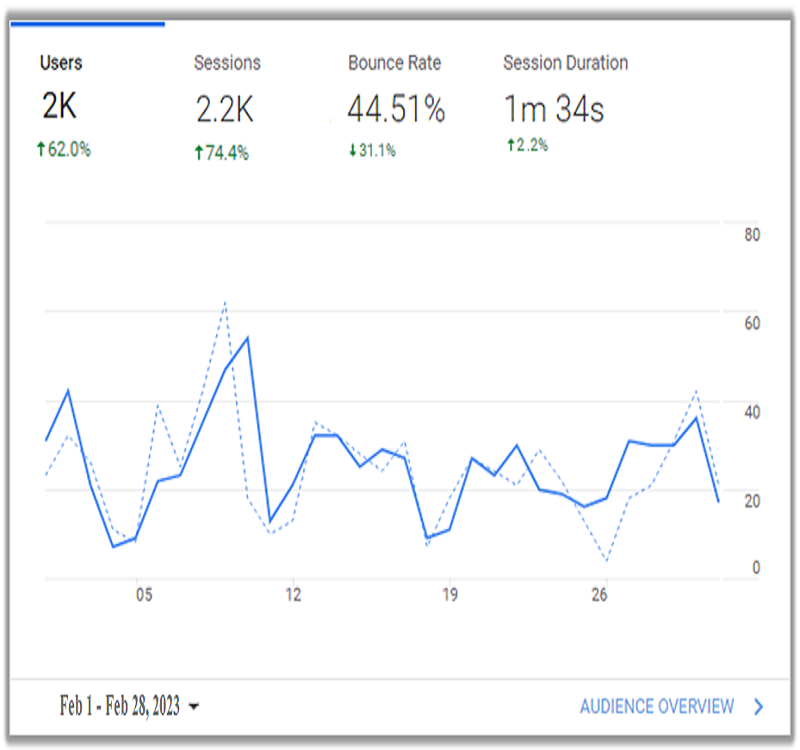This screenshot has width=800, height=750.
Task: Click the 2K users value
Action: pyautogui.click(x=59, y=107)
